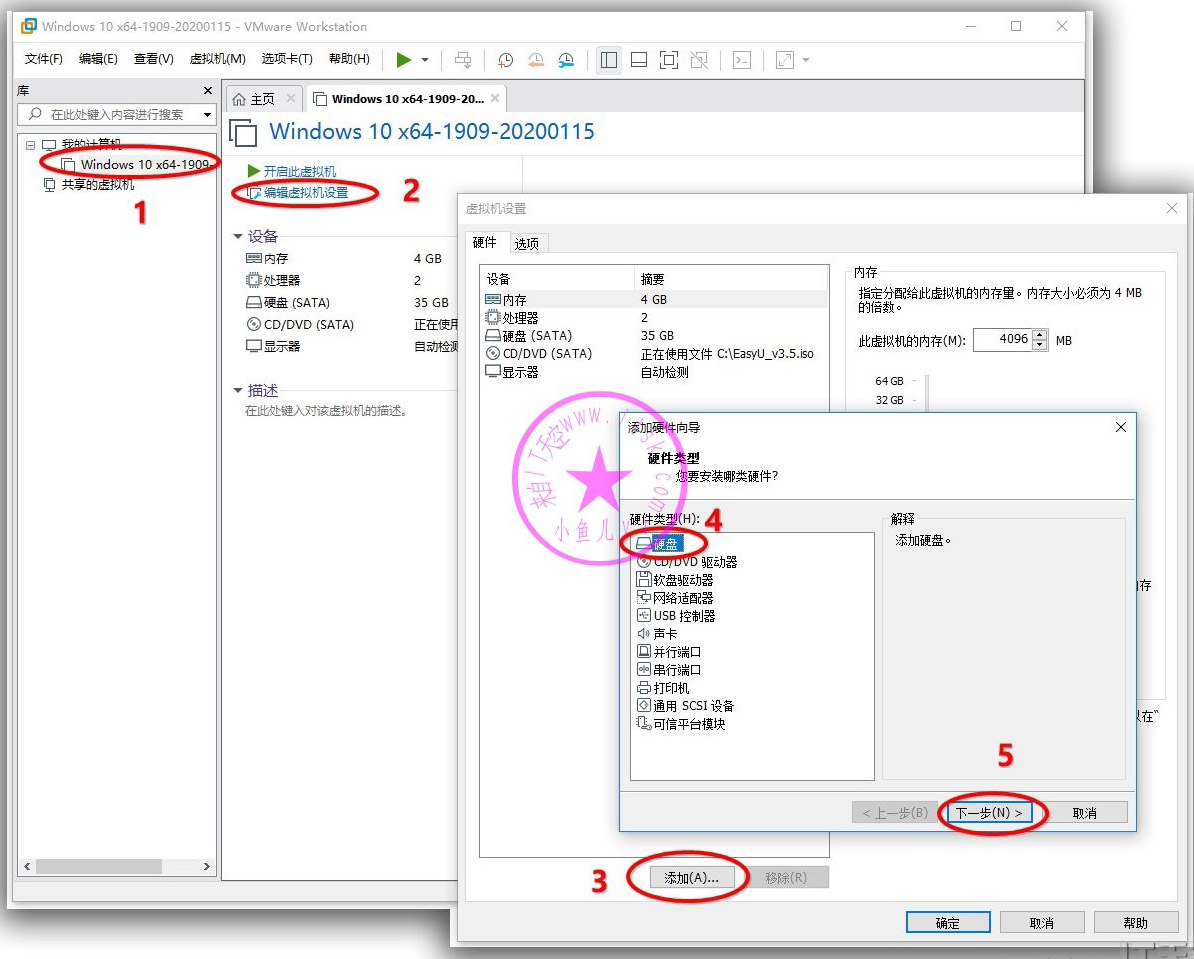The image size is (1194, 959).
Task: Toggle the thumbnail bar toolbar icon
Action: click(639, 59)
